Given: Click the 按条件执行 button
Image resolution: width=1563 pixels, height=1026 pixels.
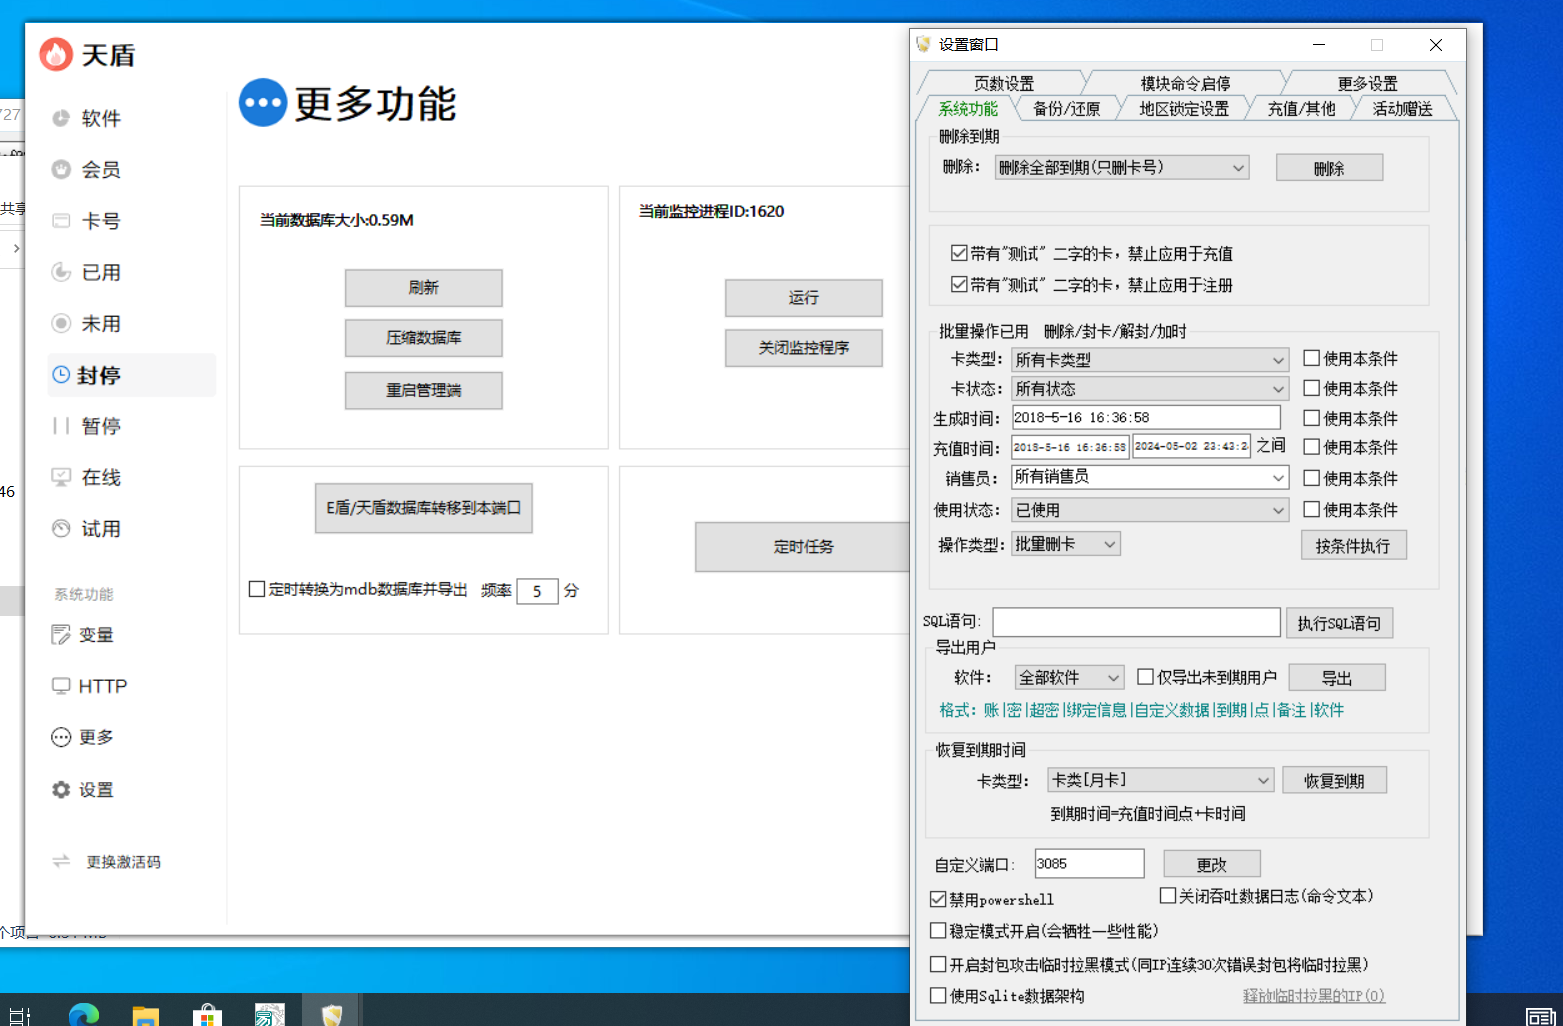Looking at the screenshot, I should [1353, 545].
